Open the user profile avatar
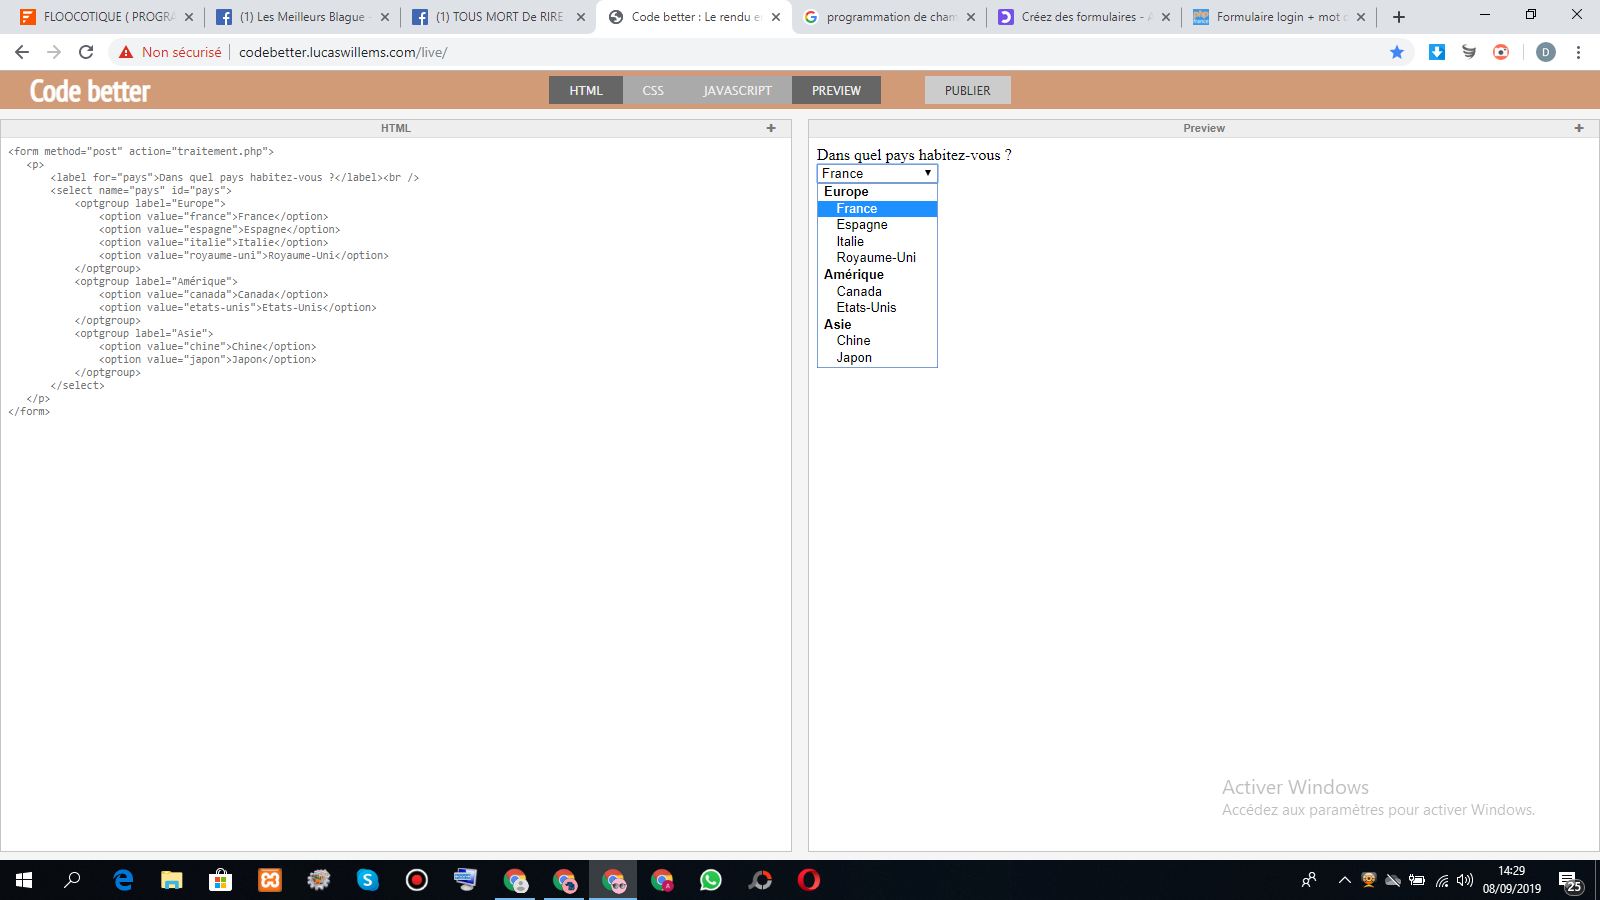Viewport: 1600px width, 900px height. pyautogui.click(x=1545, y=52)
